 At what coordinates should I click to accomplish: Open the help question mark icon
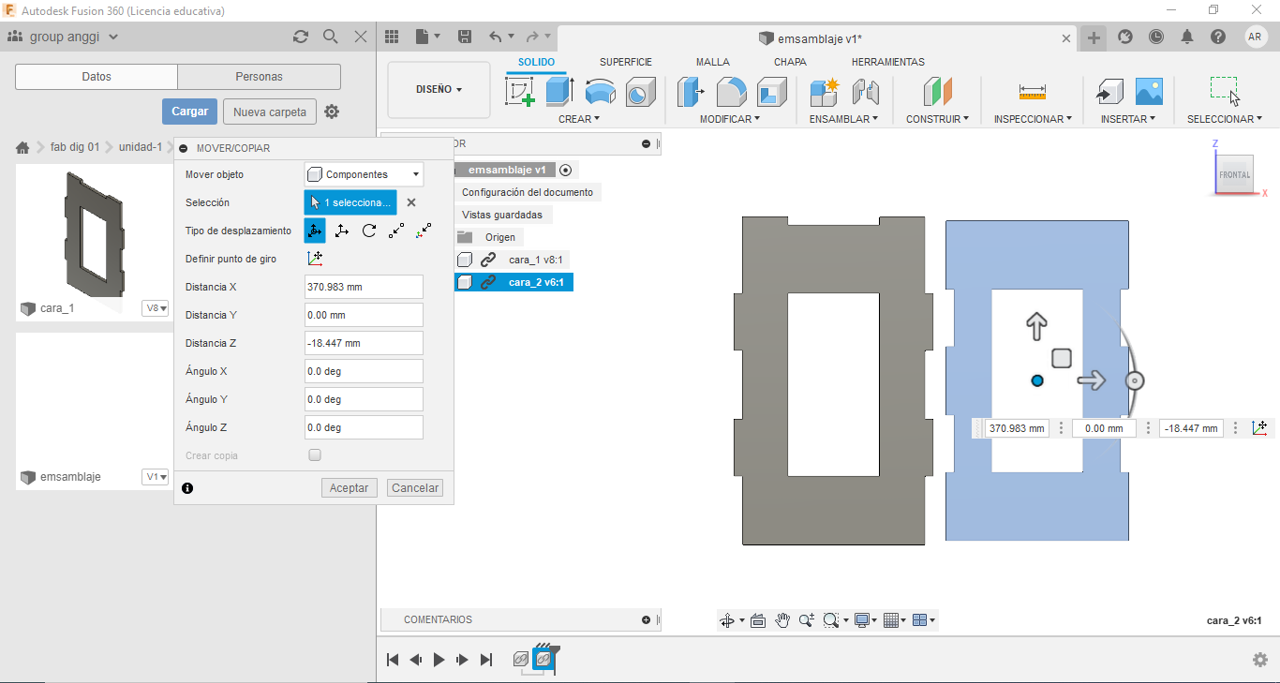[1218, 37]
